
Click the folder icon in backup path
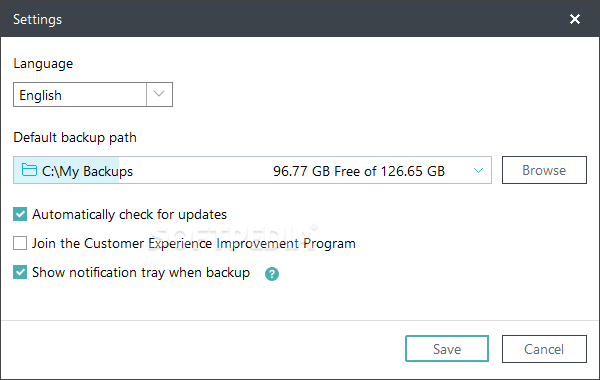click(x=29, y=170)
